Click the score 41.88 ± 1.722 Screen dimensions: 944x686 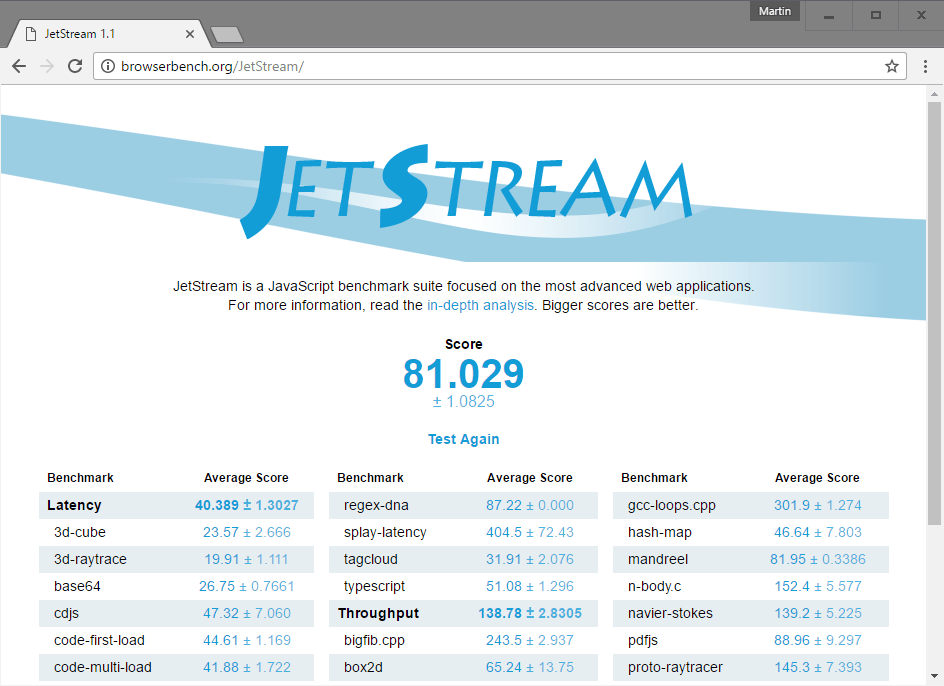click(x=247, y=667)
